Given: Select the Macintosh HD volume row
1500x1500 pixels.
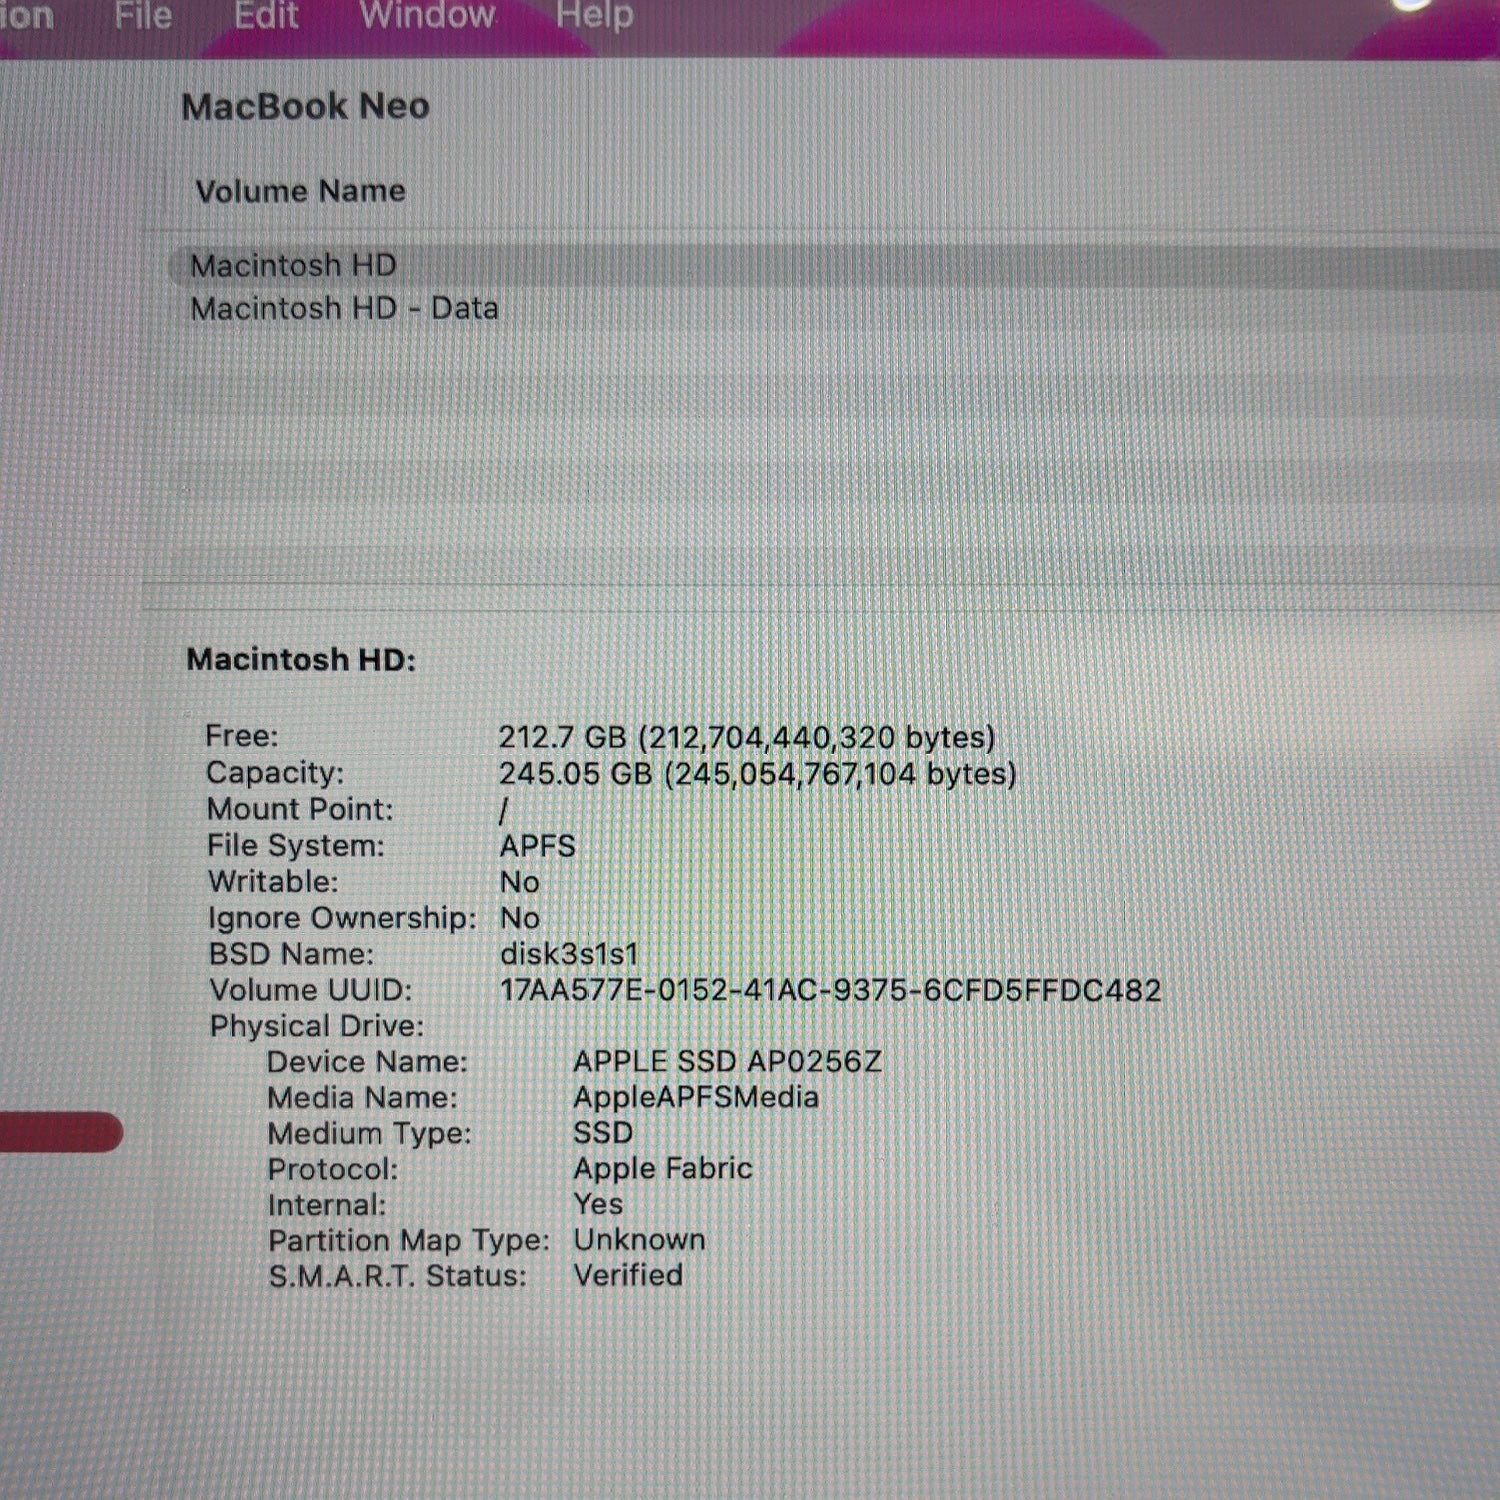Looking at the screenshot, I should pos(835,266).
